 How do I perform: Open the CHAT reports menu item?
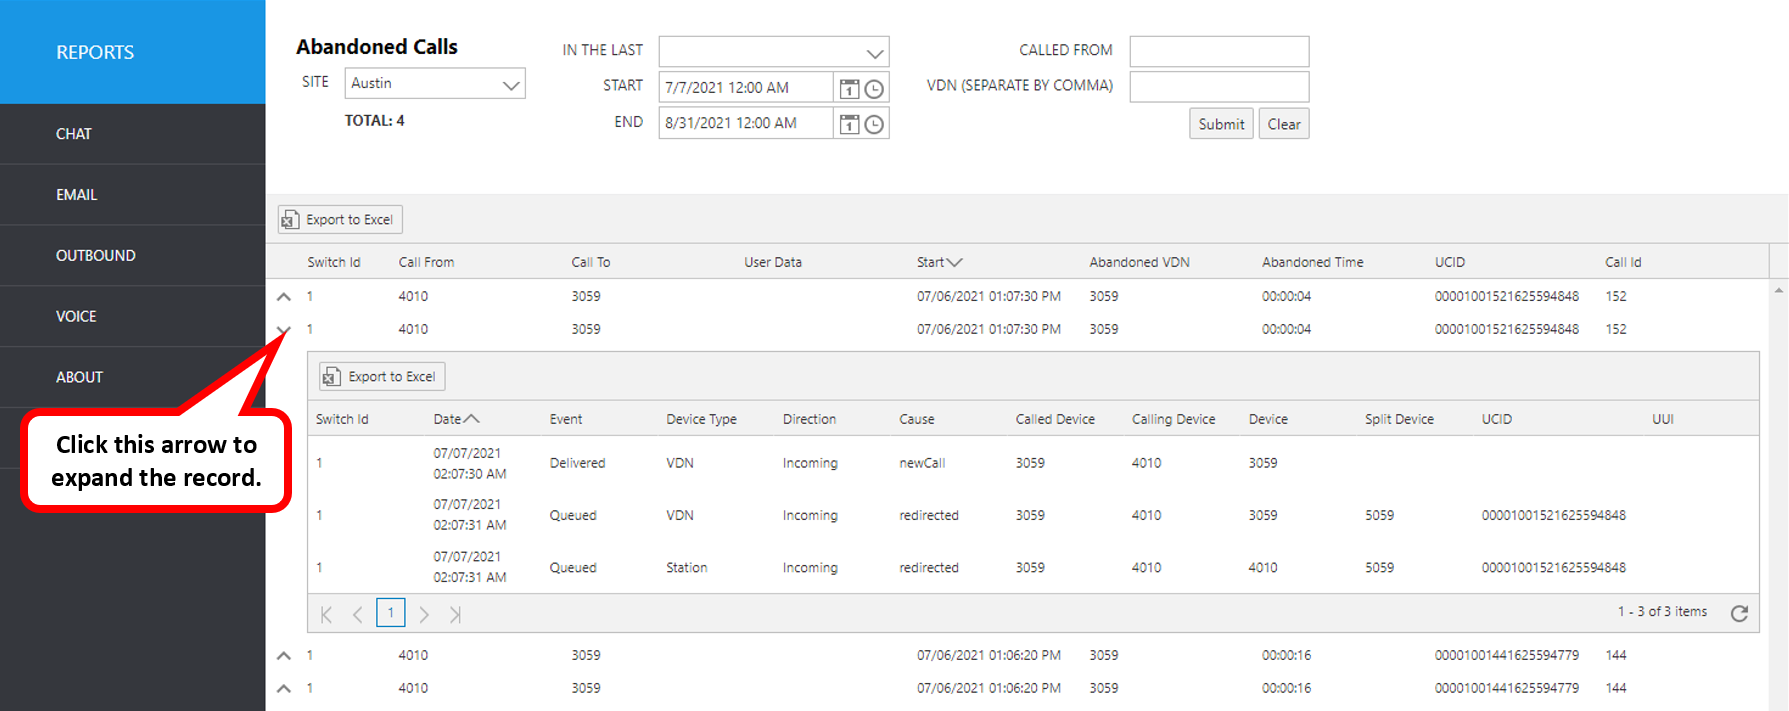[x=74, y=134]
